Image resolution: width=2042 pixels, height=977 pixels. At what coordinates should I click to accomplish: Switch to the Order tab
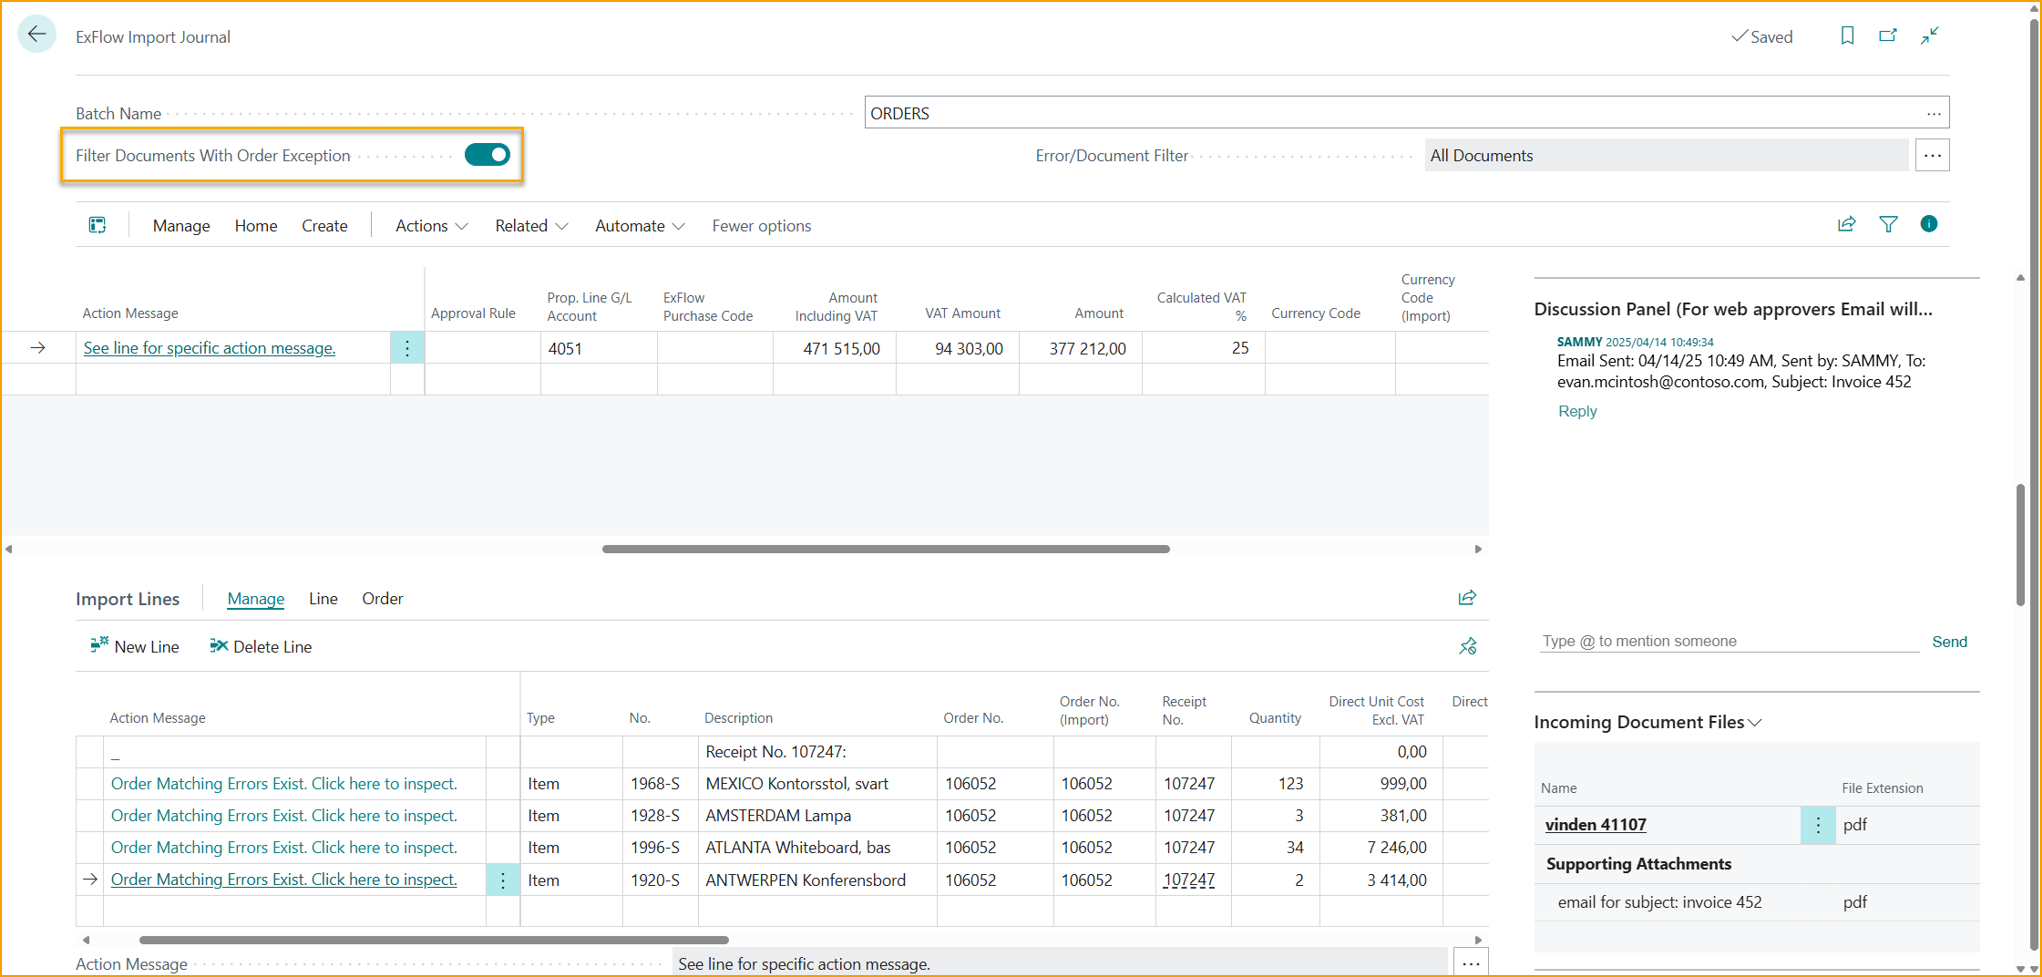coord(382,599)
